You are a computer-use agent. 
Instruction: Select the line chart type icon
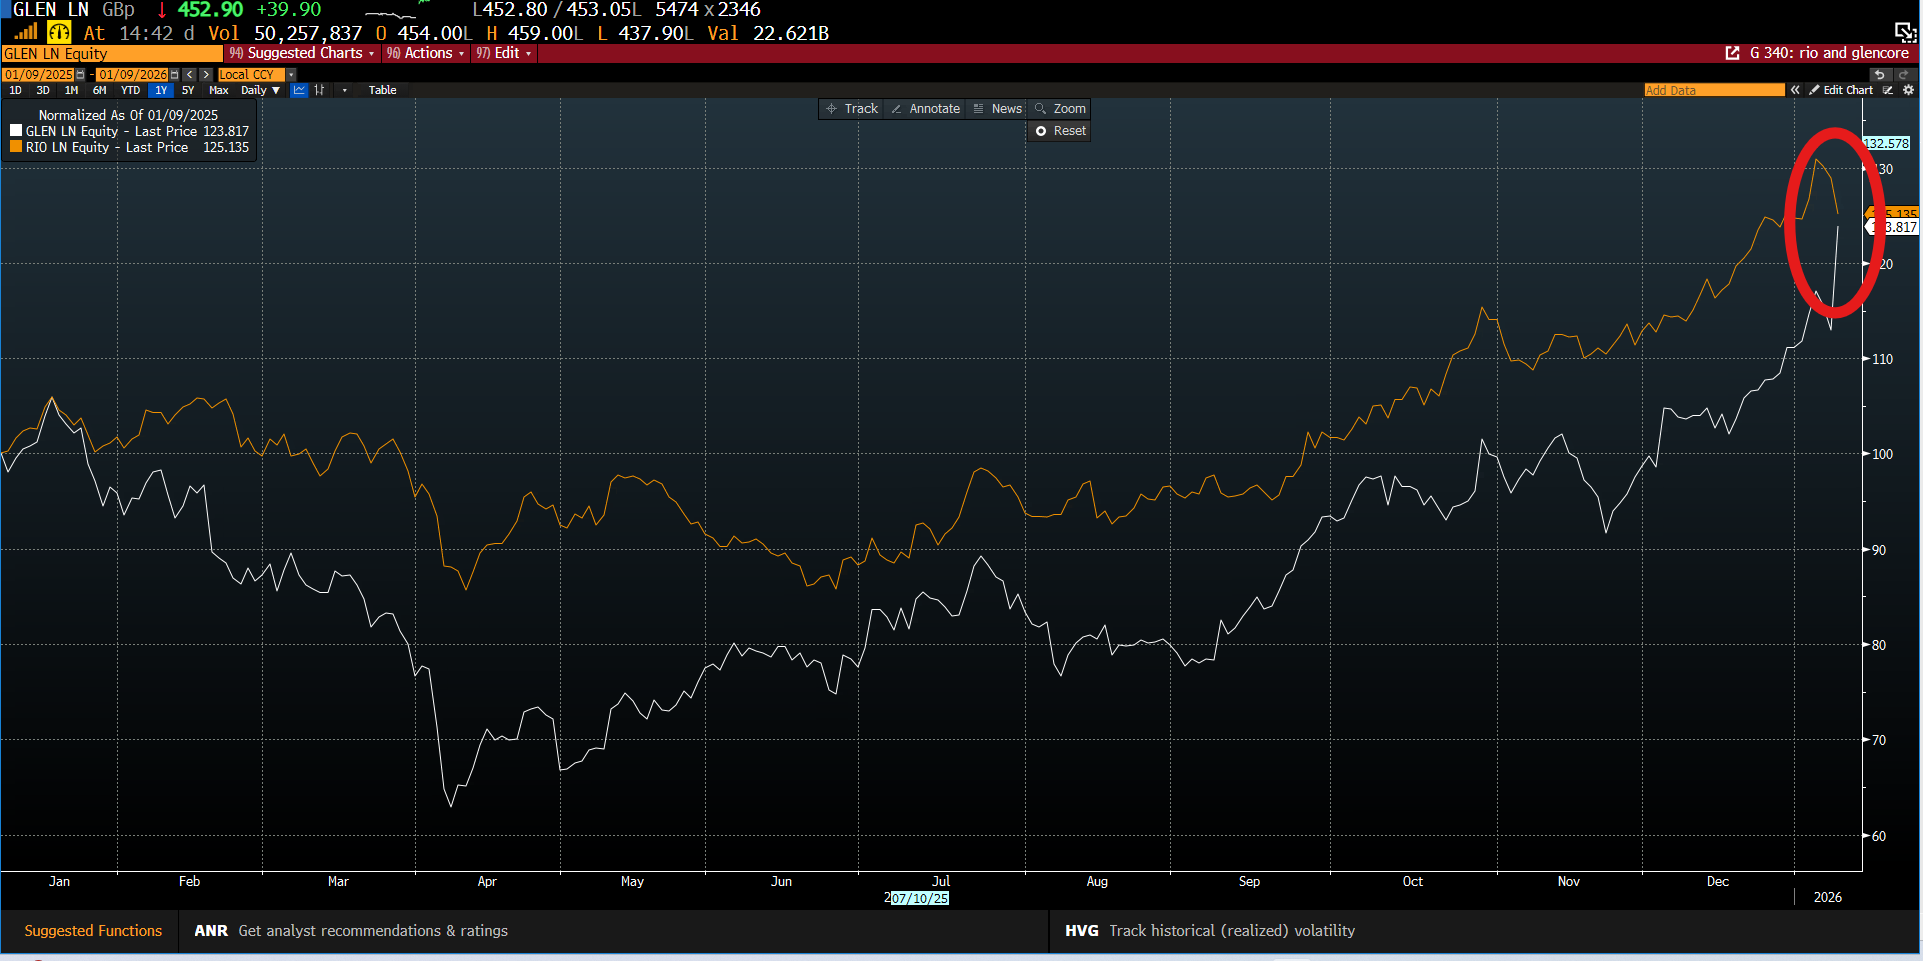click(299, 90)
